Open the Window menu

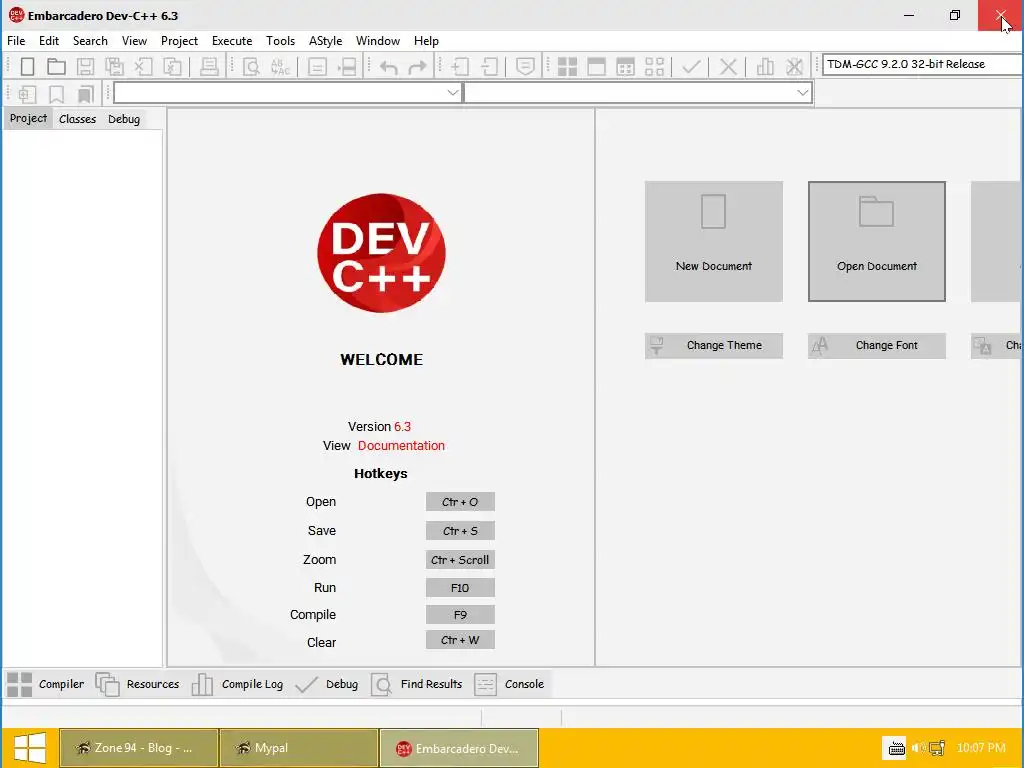(377, 40)
